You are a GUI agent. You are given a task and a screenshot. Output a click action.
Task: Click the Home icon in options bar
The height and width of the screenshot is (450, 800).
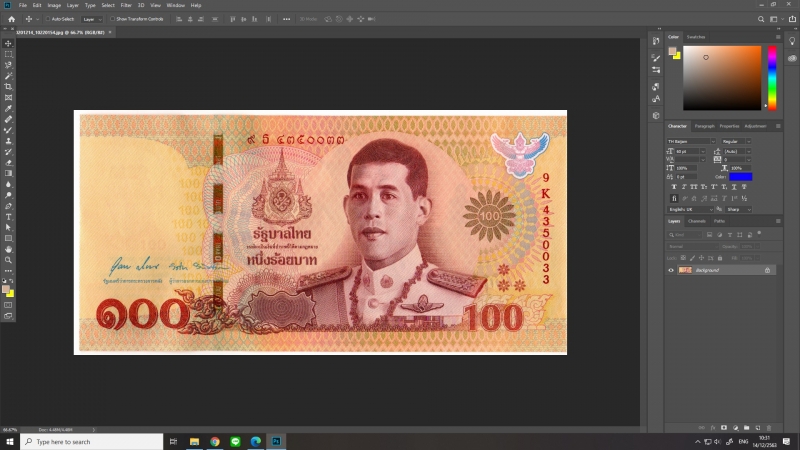(11, 19)
